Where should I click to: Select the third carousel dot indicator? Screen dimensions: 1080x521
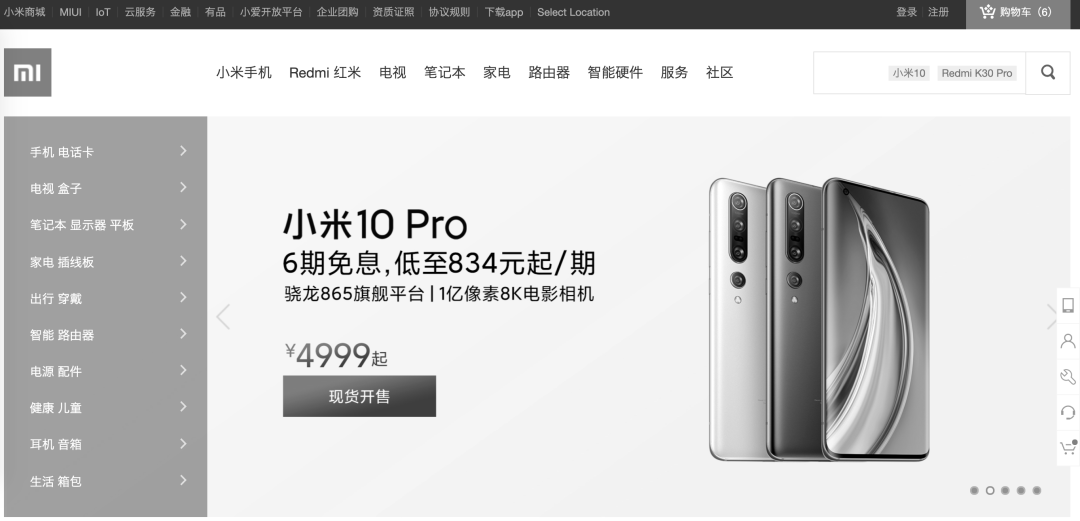coord(1006,491)
